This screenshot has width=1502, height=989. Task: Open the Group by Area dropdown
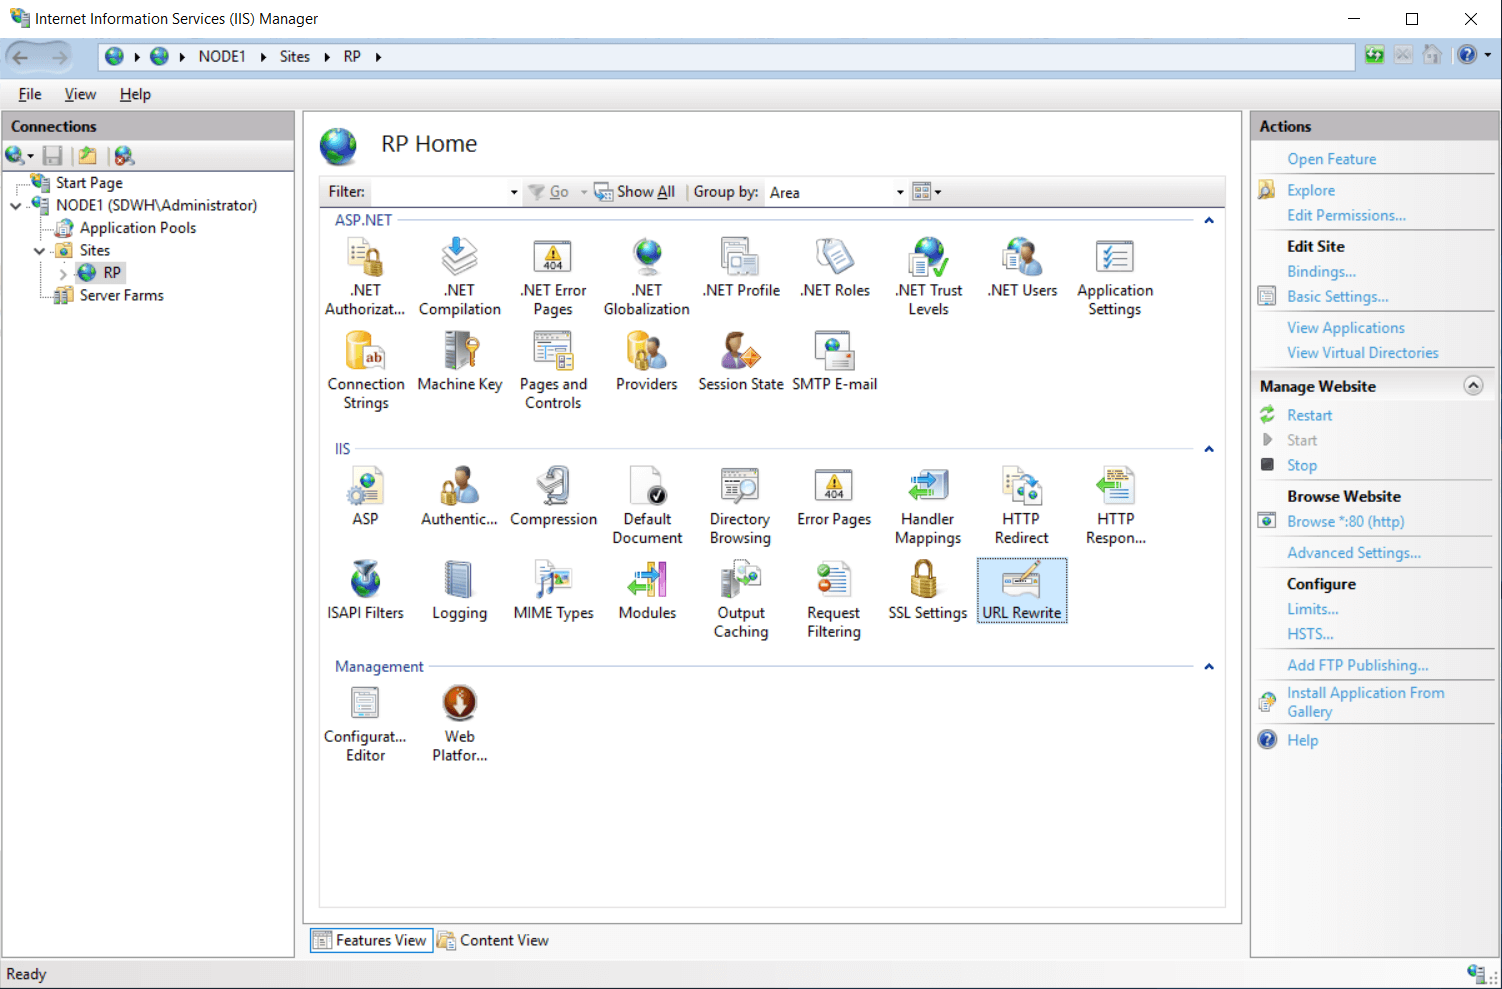(899, 192)
